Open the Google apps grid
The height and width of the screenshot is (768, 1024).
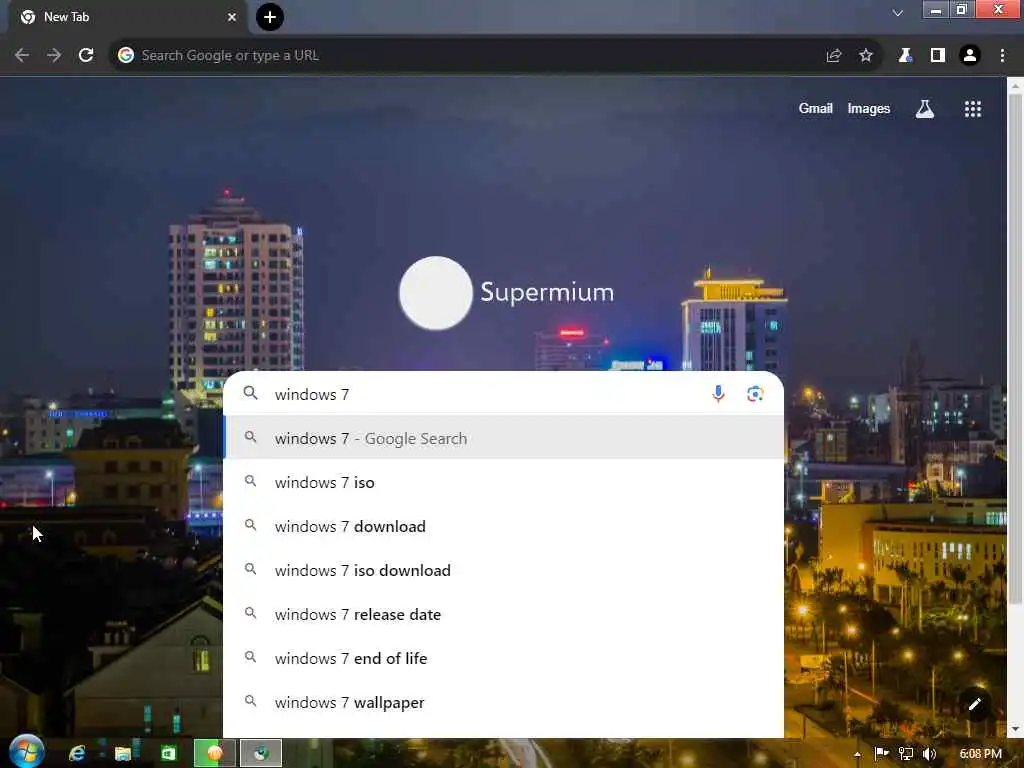click(973, 109)
